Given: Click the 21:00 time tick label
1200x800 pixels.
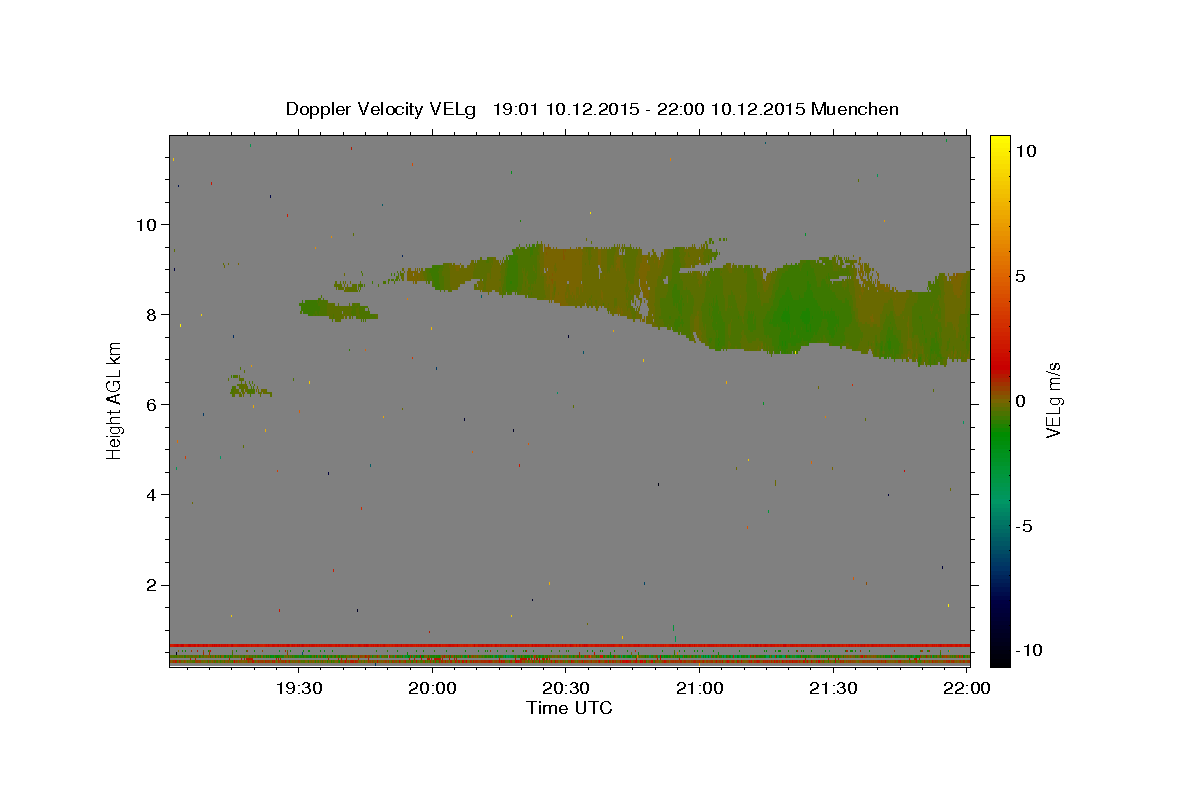Looking at the screenshot, I should coord(699,688).
